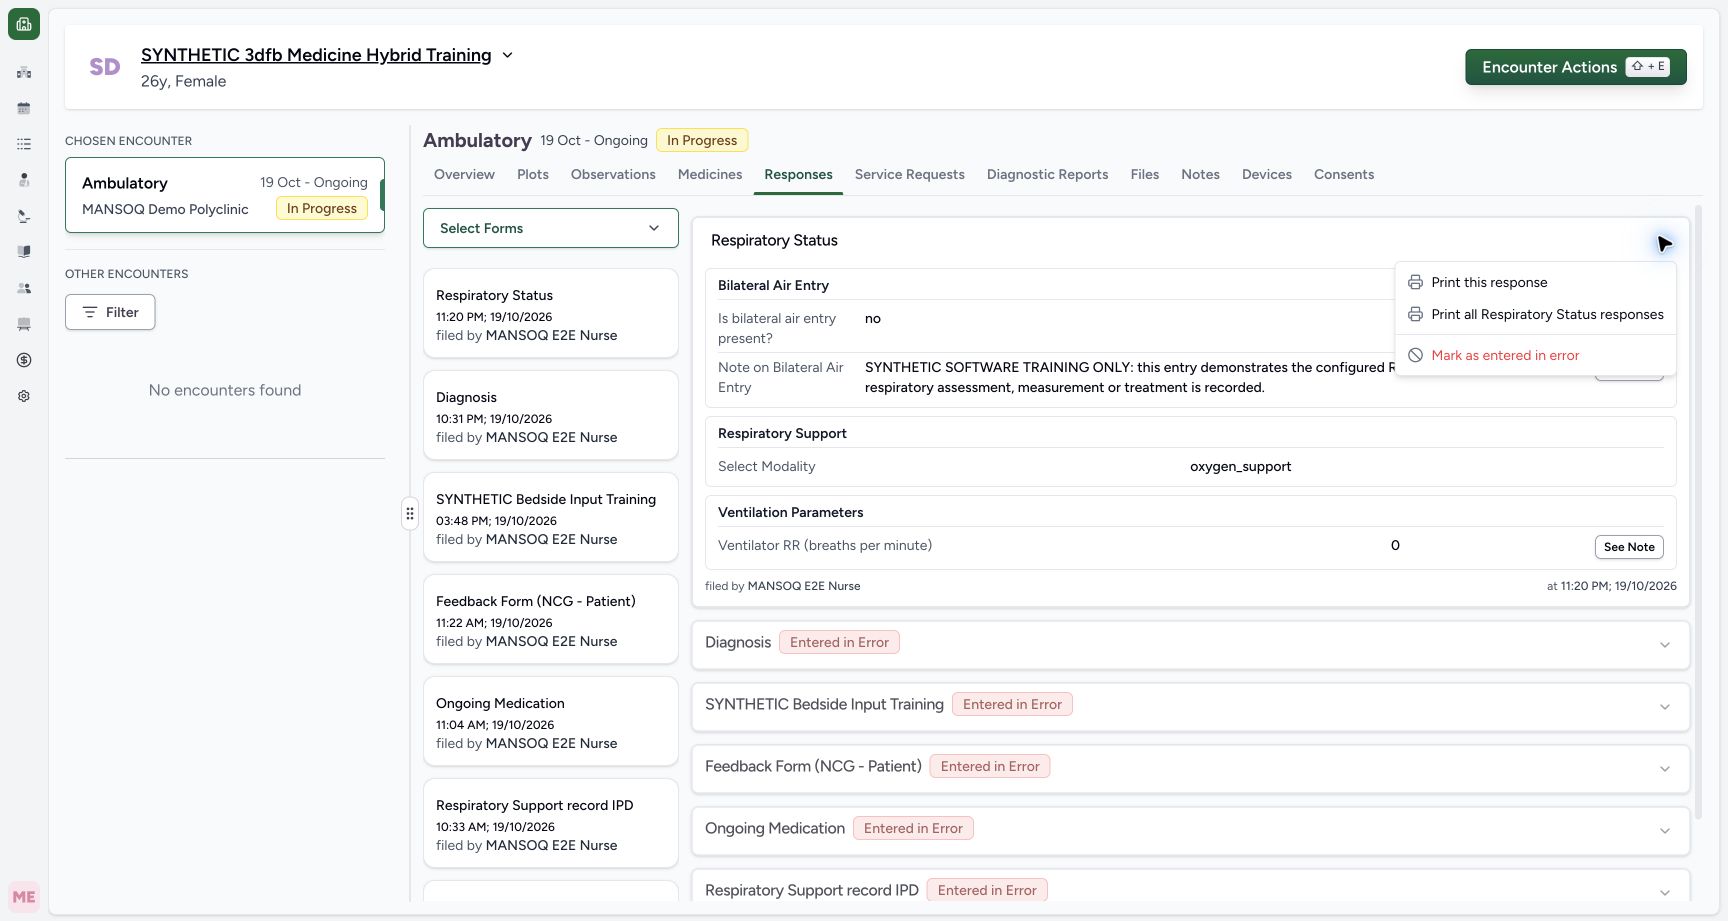
Task: Choose Print all Respiratory Status responses
Action: click(1535, 314)
